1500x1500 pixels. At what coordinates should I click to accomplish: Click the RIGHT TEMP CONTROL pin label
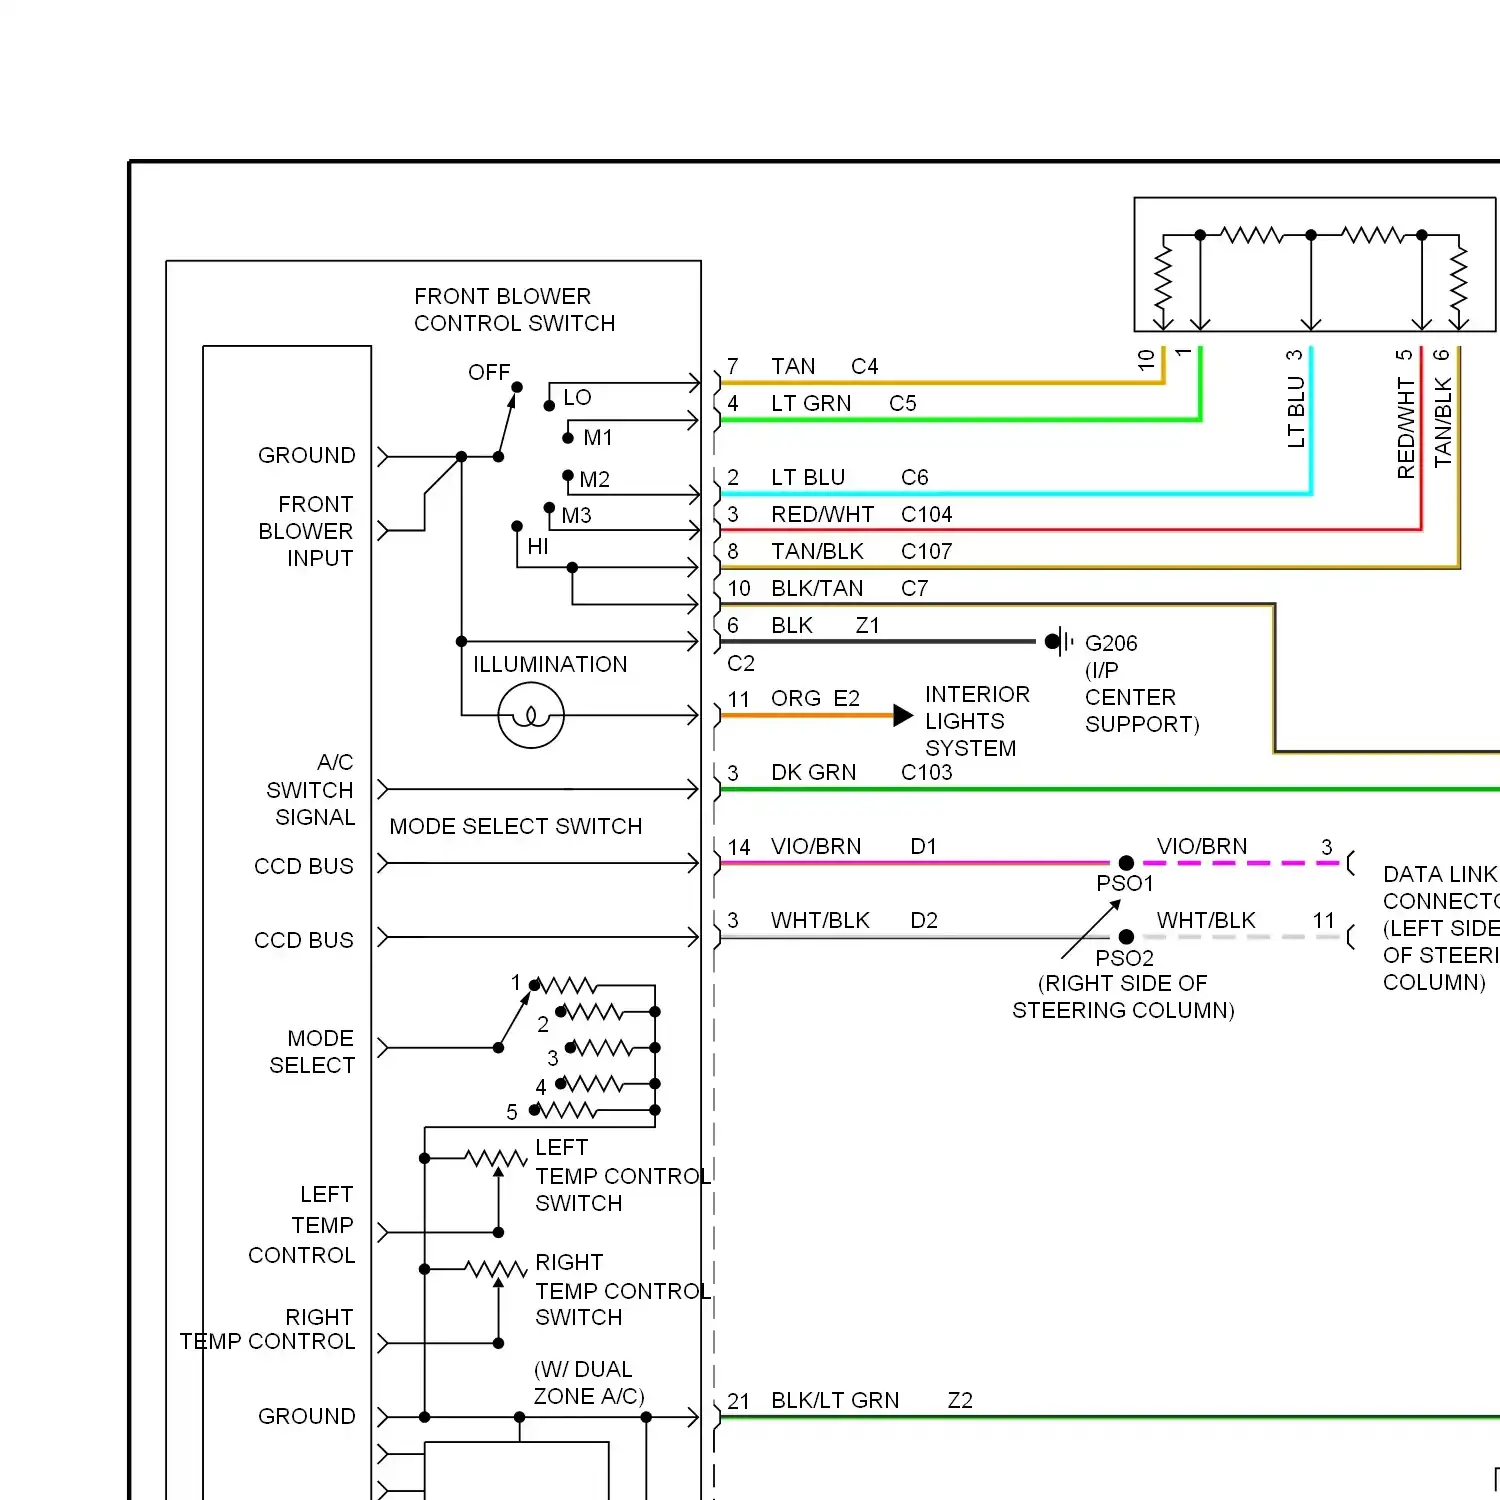tap(267, 1330)
